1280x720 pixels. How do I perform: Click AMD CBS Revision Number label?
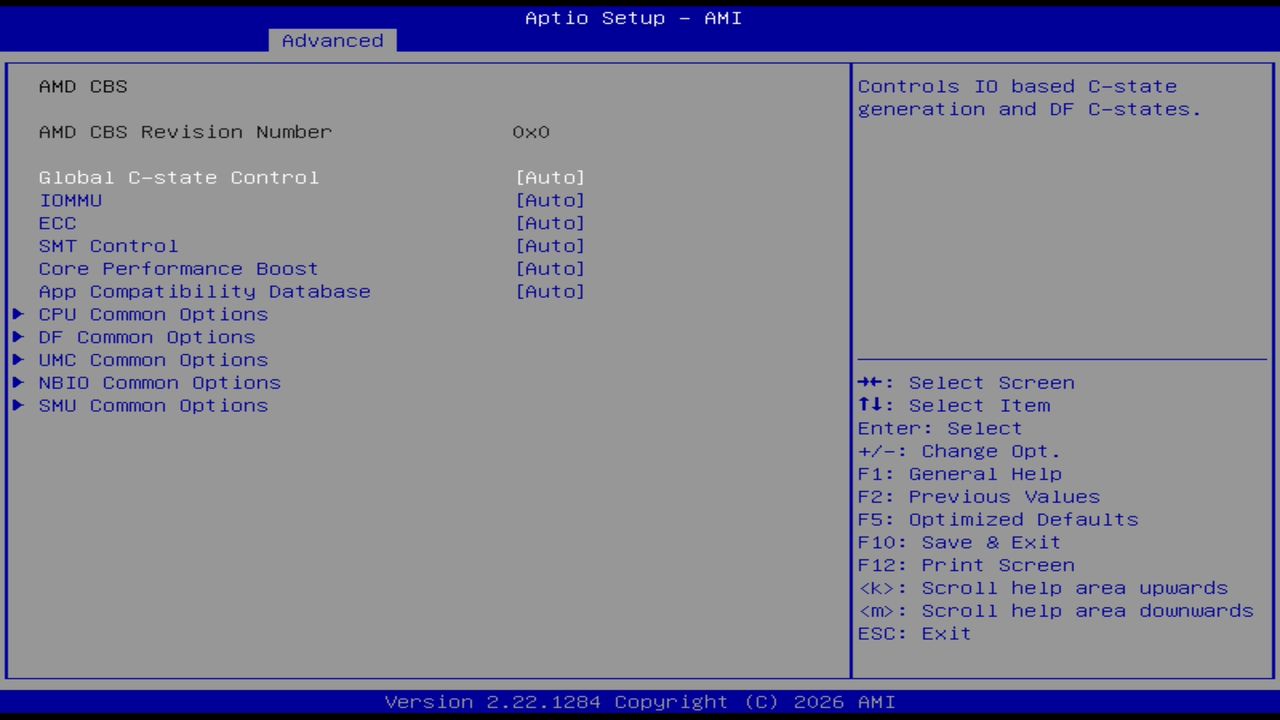tap(185, 132)
